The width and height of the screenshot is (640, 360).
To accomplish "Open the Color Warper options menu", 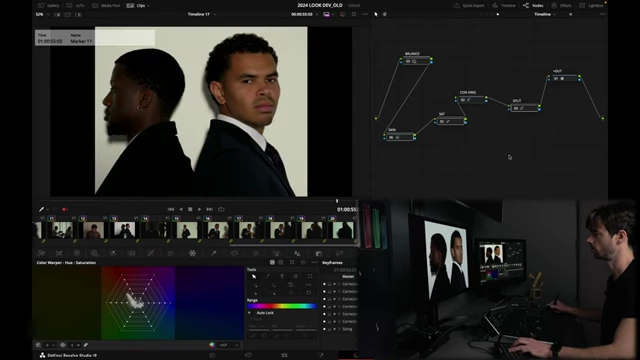I will coord(314,262).
